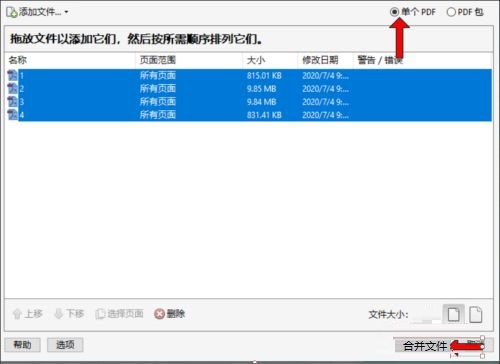Click PDF icon of file 4

(13, 115)
